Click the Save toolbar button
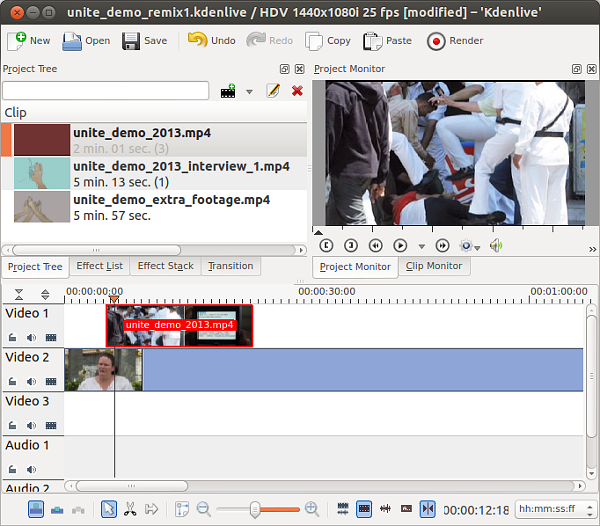The height and width of the screenshot is (526, 600). tap(145, 41)
